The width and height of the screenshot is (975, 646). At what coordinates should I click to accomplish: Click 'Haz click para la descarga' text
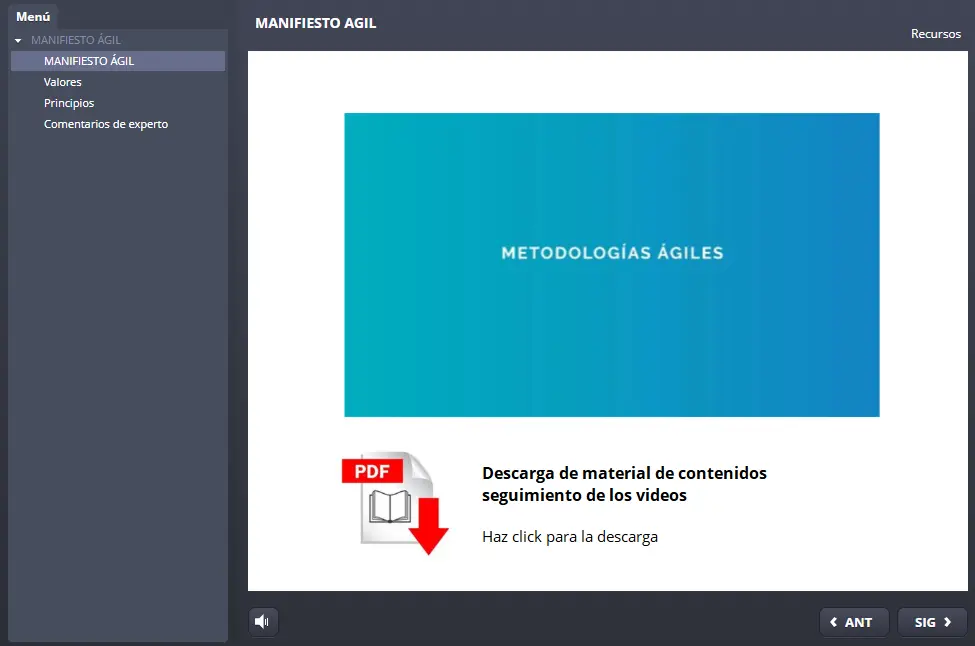tap(570, 537)
